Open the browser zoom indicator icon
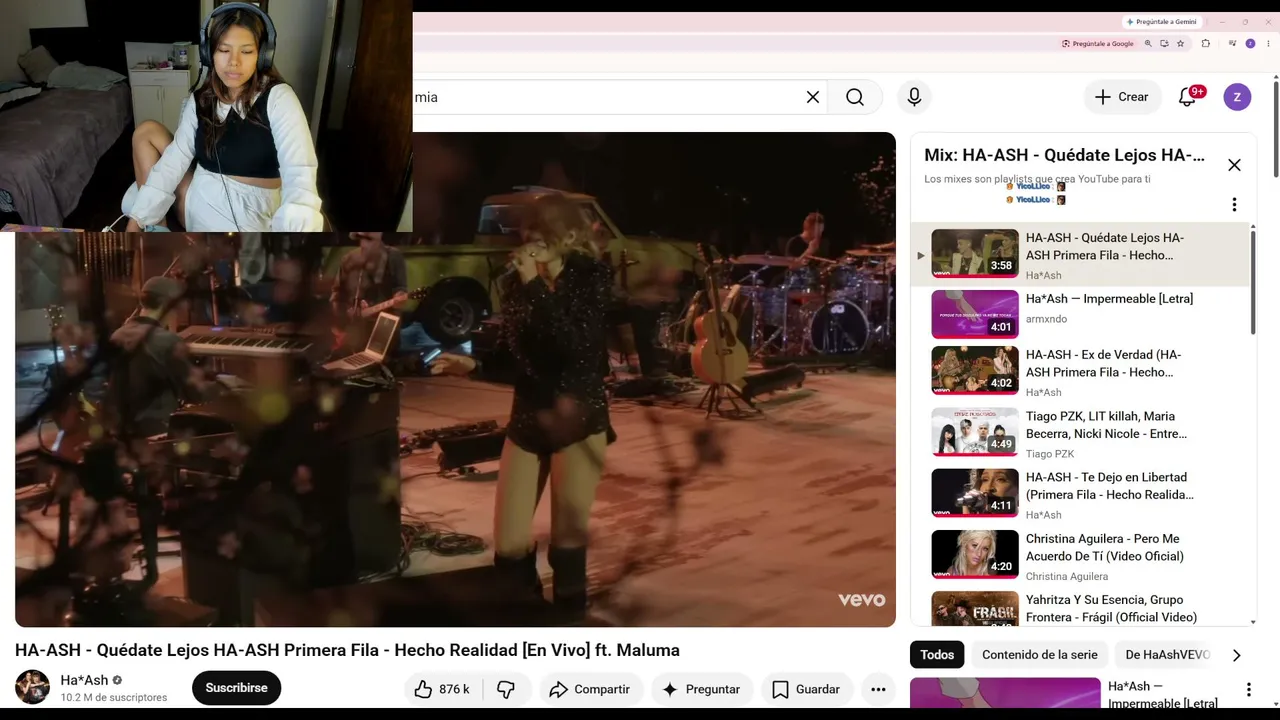Image resolution: width=1280 pixels, height=720 pixels. click(x=1148, y=44)
